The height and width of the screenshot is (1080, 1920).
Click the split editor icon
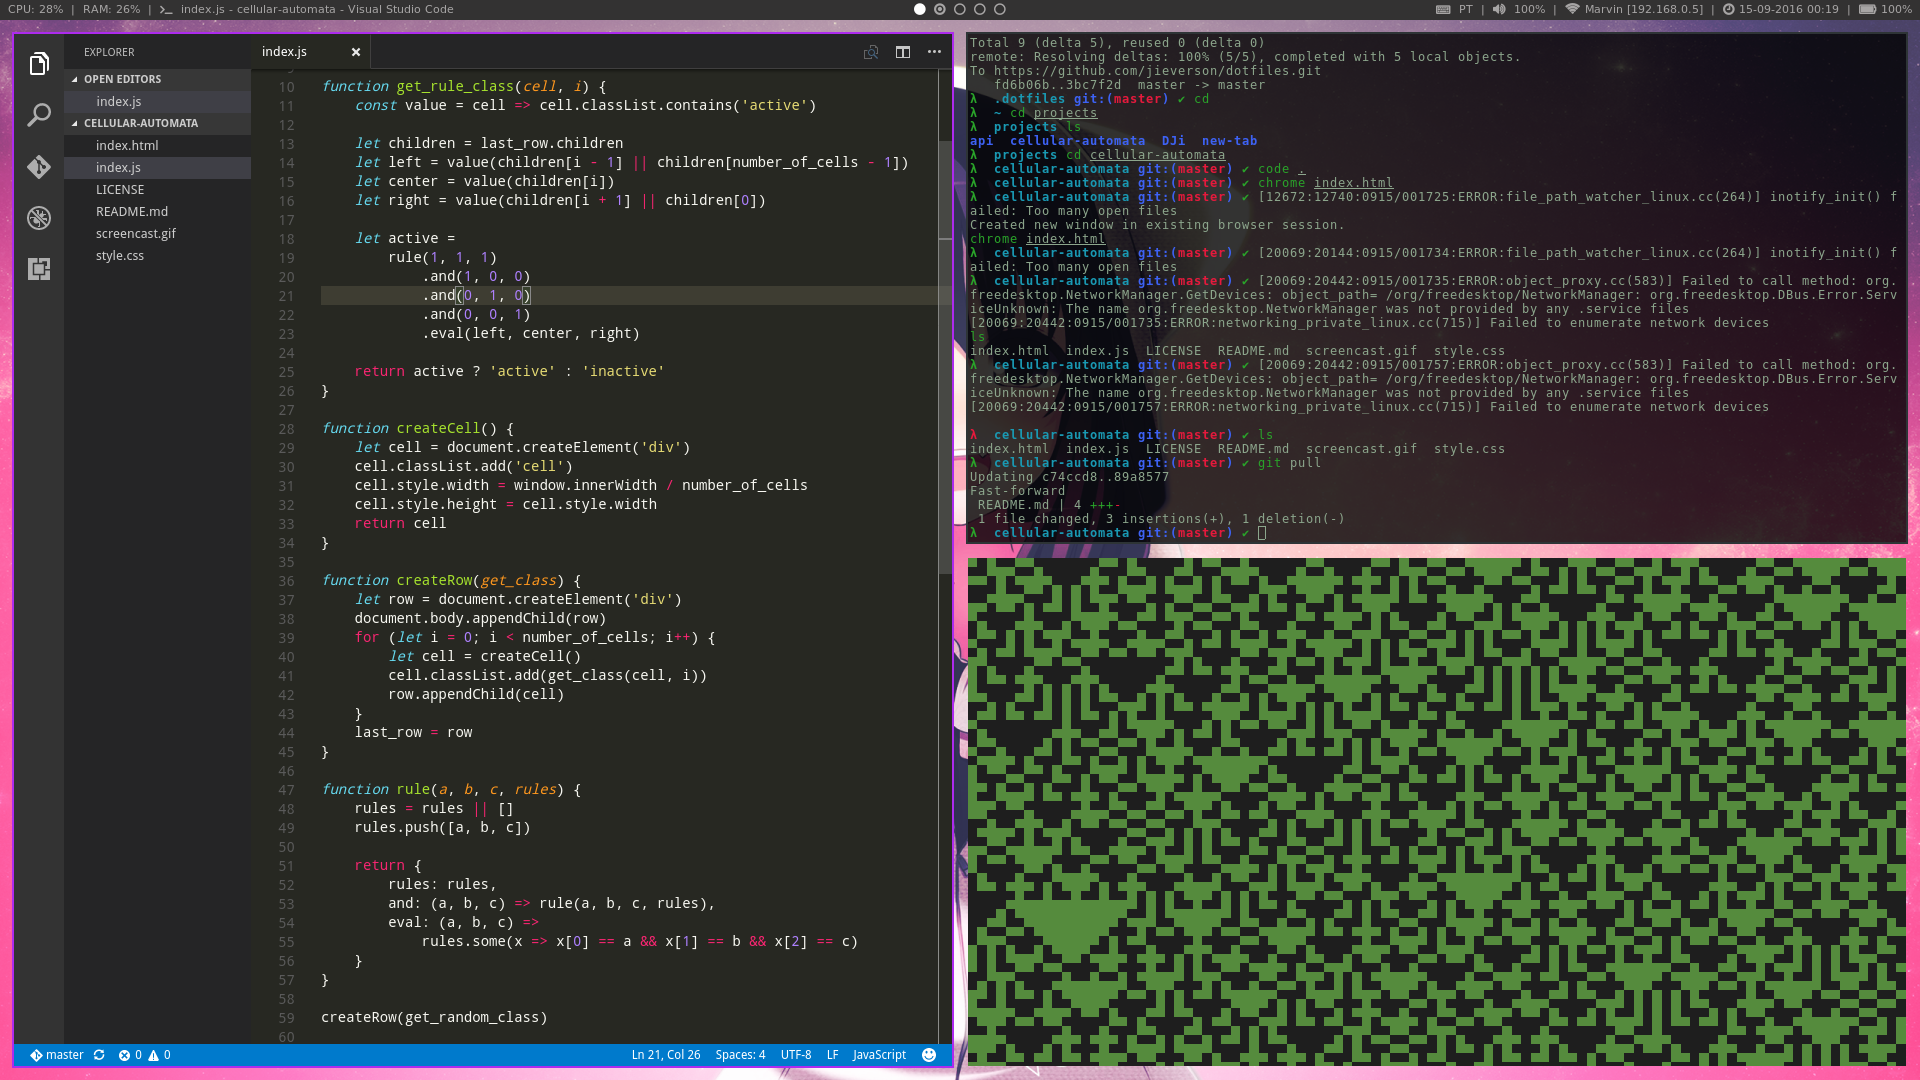click(902, 52)
